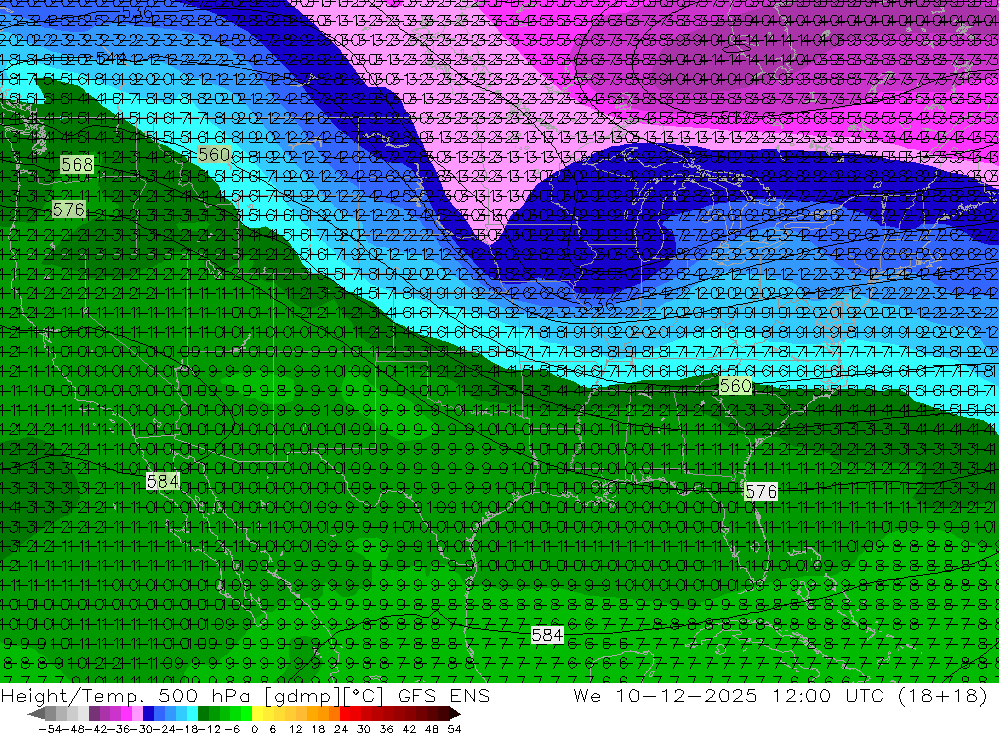Viewport: 1000px width, 733px height.
Task: Click the 'GFS ENS' model label
Action: pos(444,696)
